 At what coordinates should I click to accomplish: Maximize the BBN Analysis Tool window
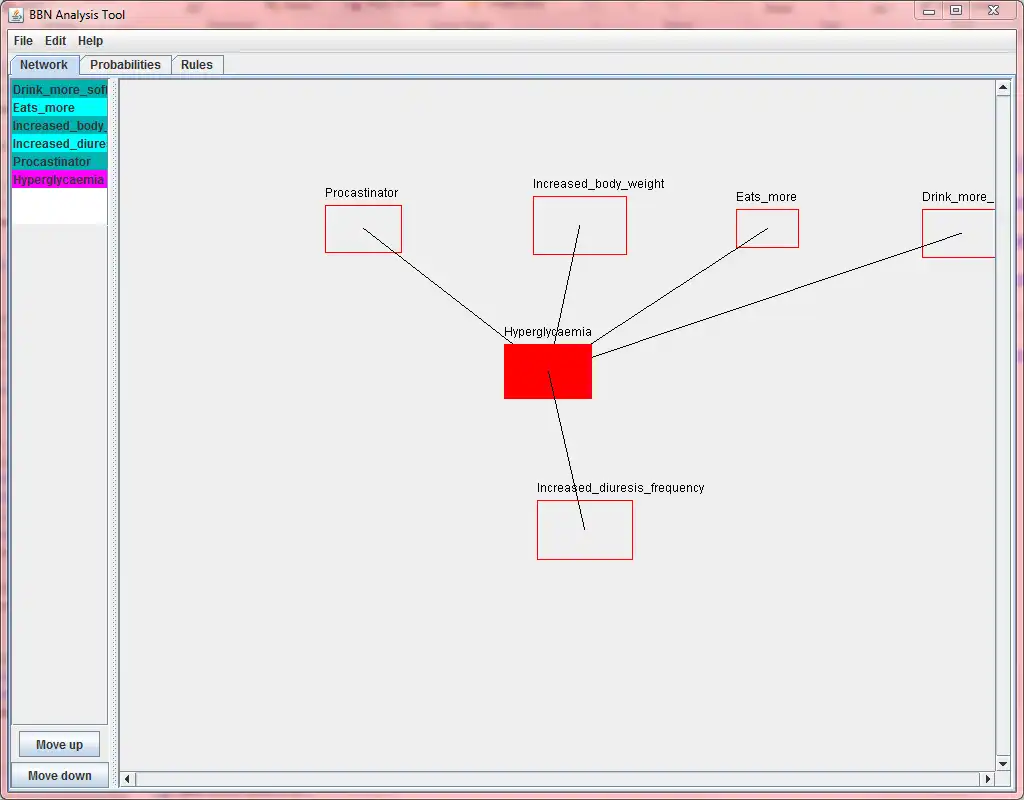[956, 10]
